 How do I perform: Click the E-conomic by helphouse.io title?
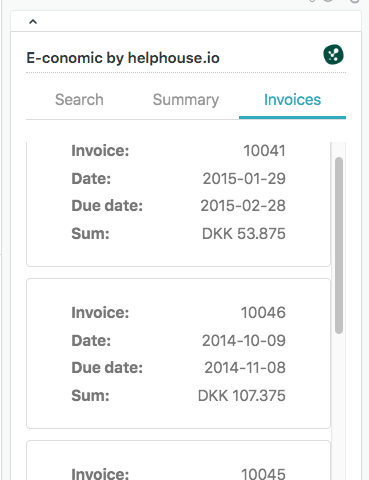click(123, 58)
